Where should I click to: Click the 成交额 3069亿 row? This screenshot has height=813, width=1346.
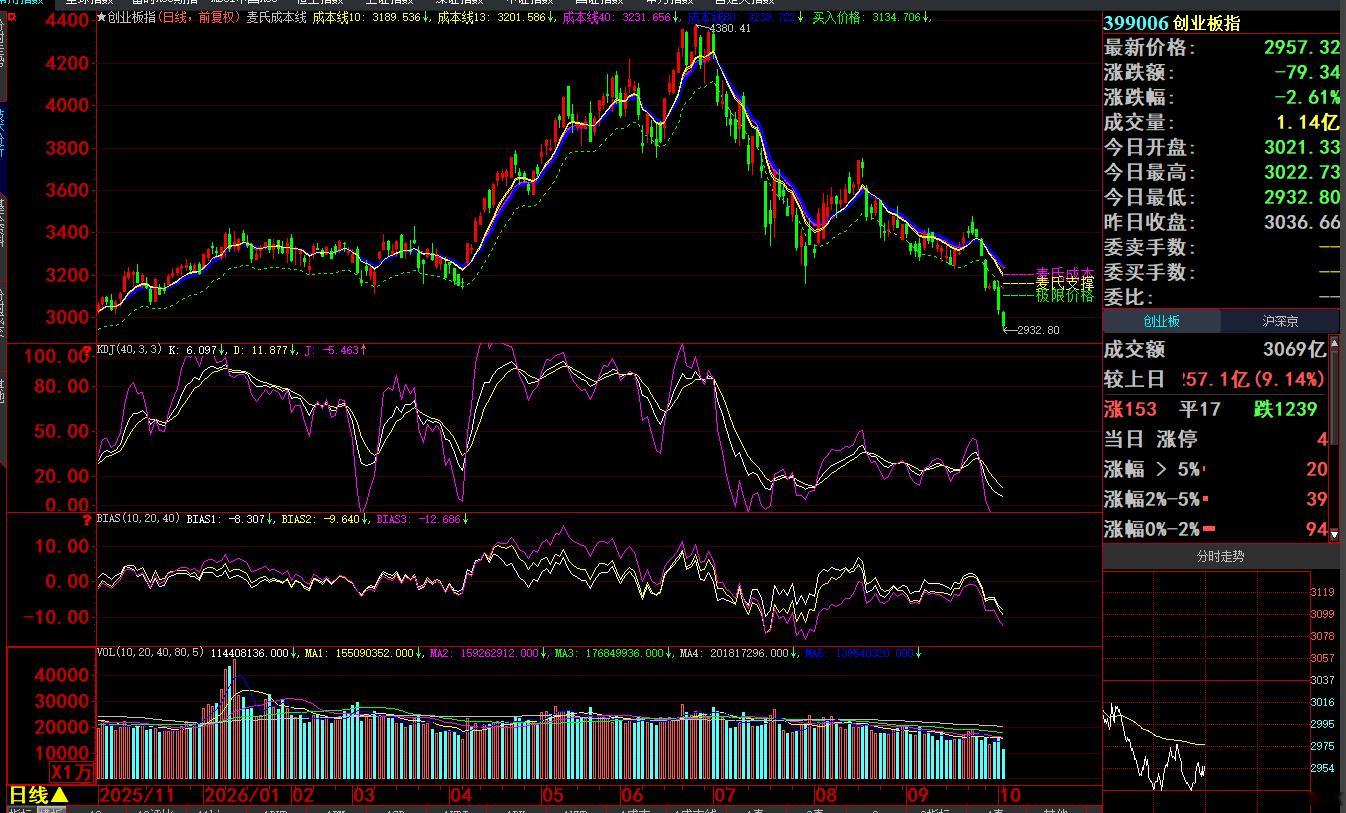pos(1215,349)
